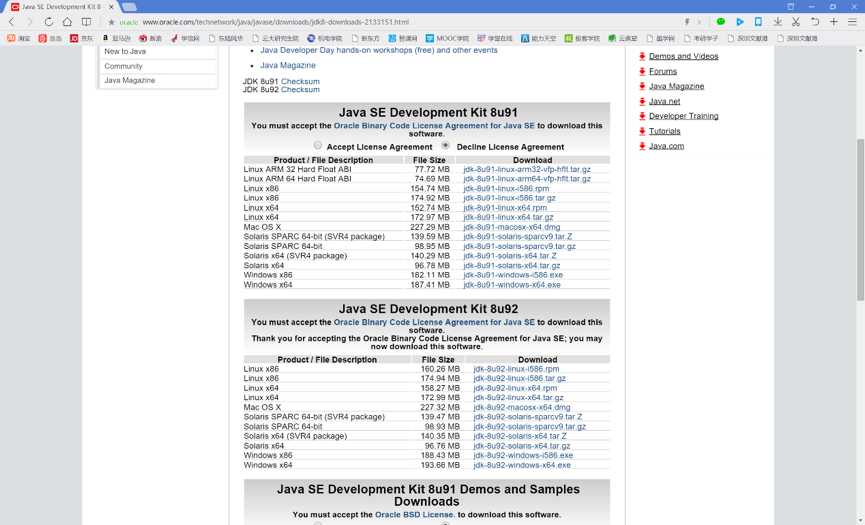Select Decline License Agreement for 8u91

[445, 146]
